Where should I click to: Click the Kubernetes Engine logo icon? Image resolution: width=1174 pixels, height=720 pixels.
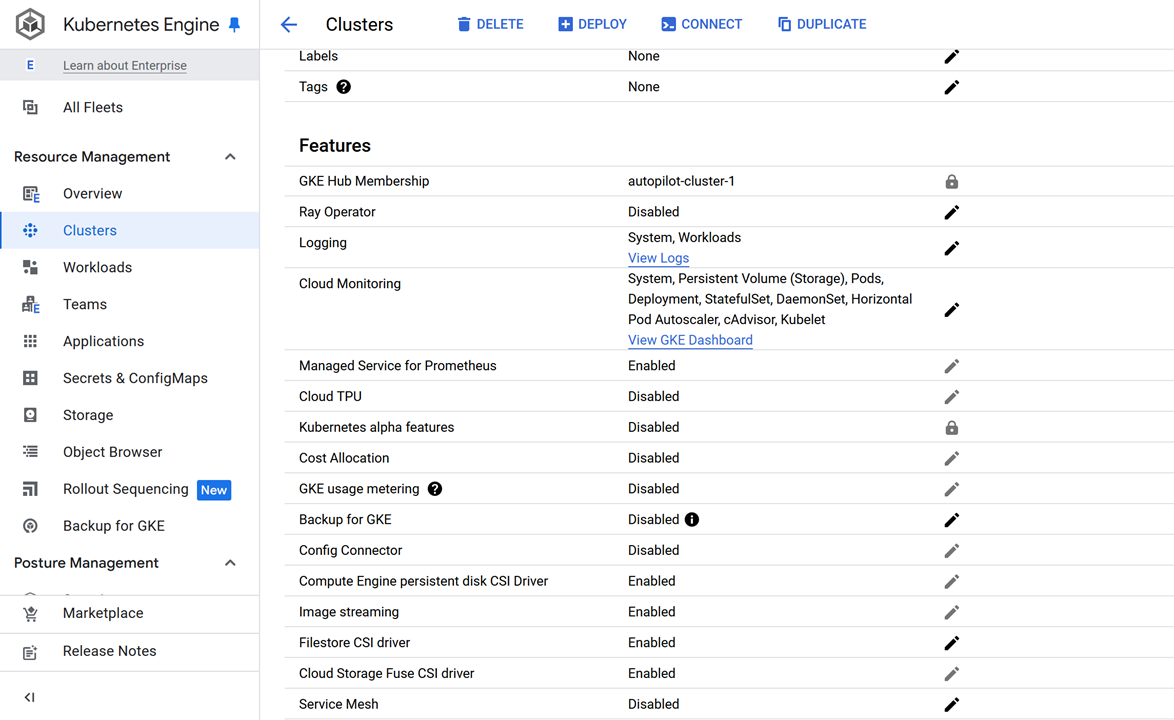click(31, 24)
